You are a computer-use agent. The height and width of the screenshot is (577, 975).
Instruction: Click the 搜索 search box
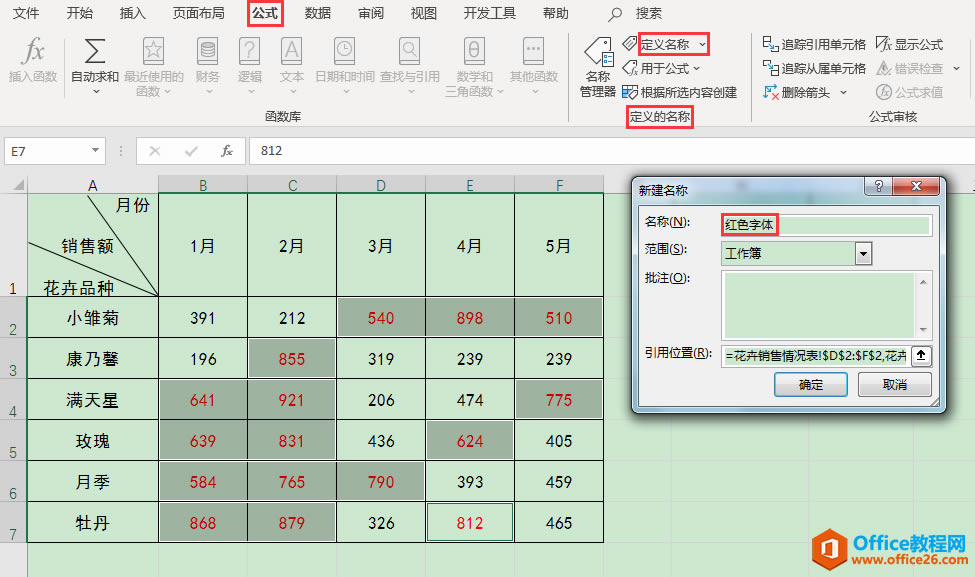649,13
